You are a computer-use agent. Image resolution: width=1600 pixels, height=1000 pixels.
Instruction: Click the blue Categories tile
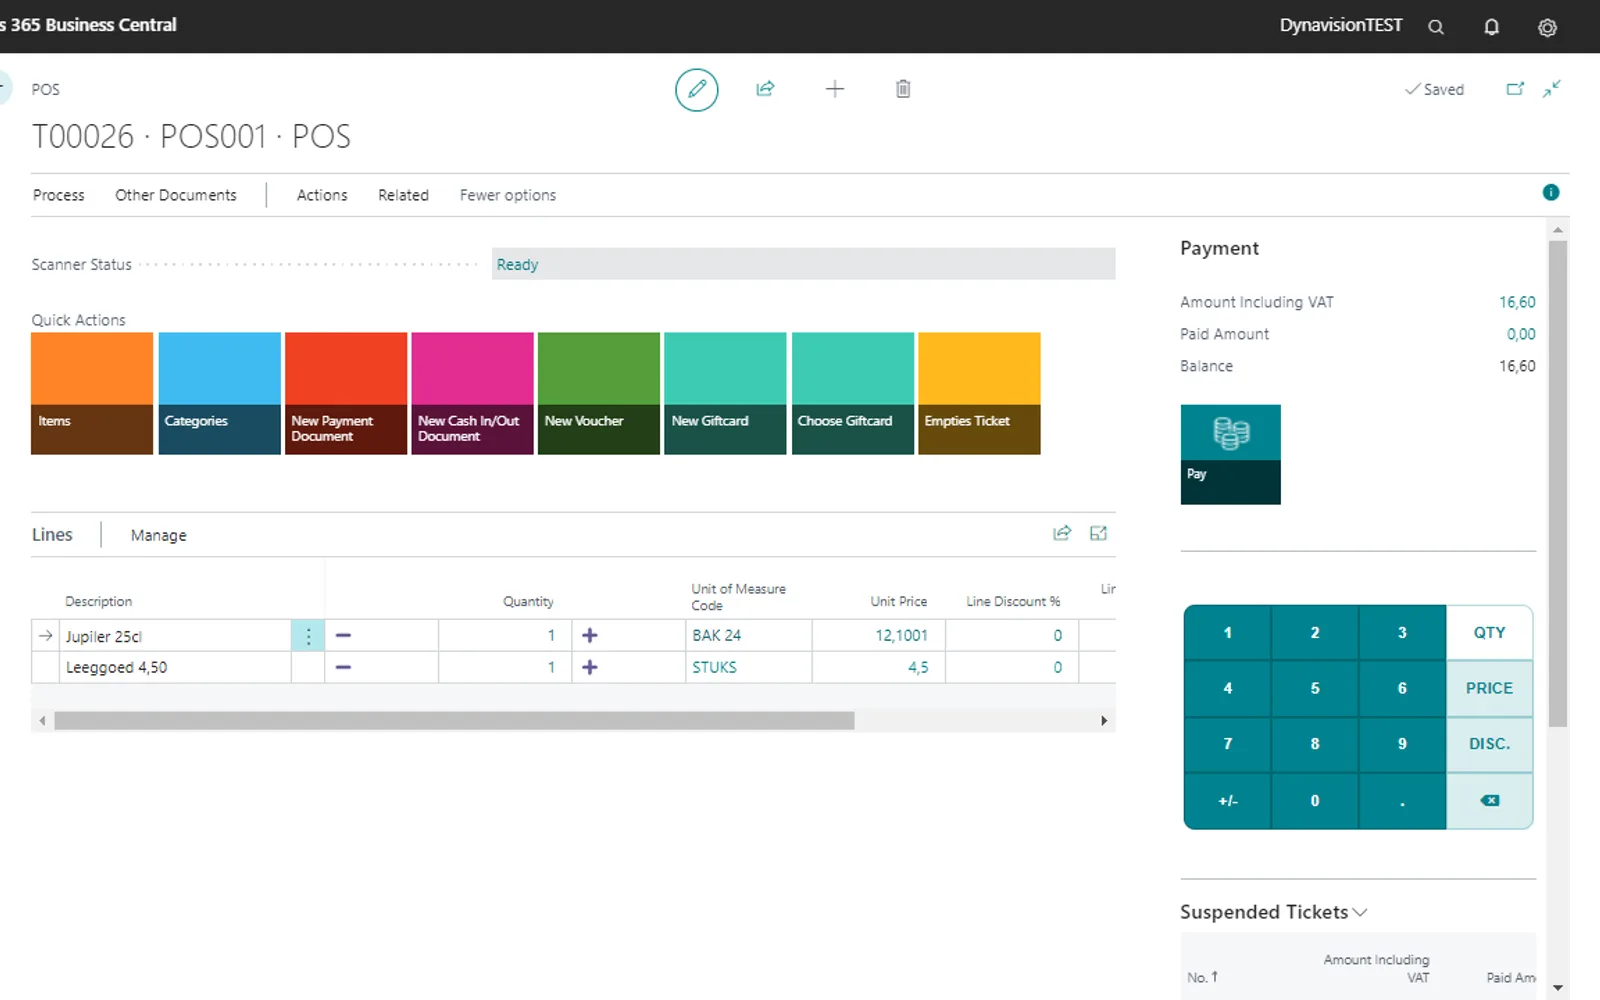coord(219,393)
